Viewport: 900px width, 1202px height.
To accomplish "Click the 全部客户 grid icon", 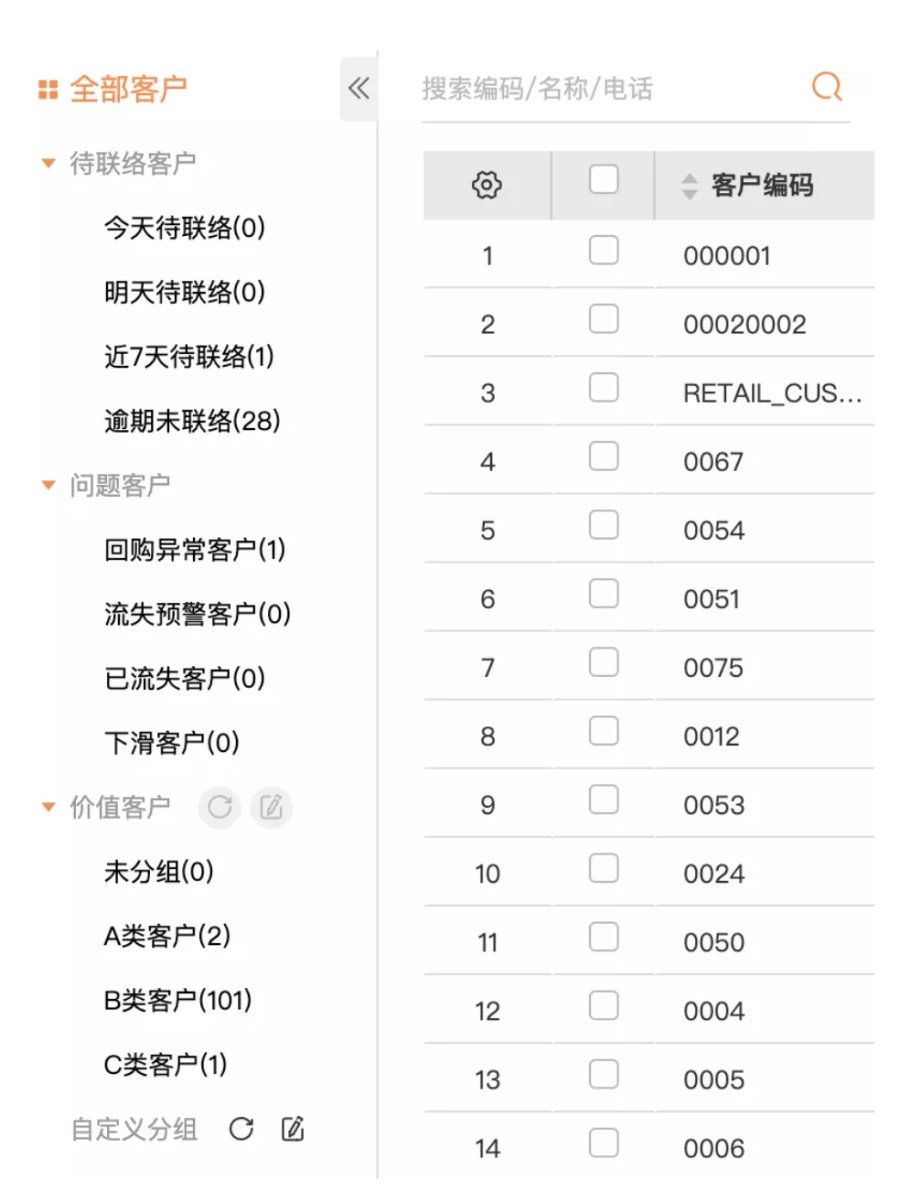I will click(x=47, y=90).
